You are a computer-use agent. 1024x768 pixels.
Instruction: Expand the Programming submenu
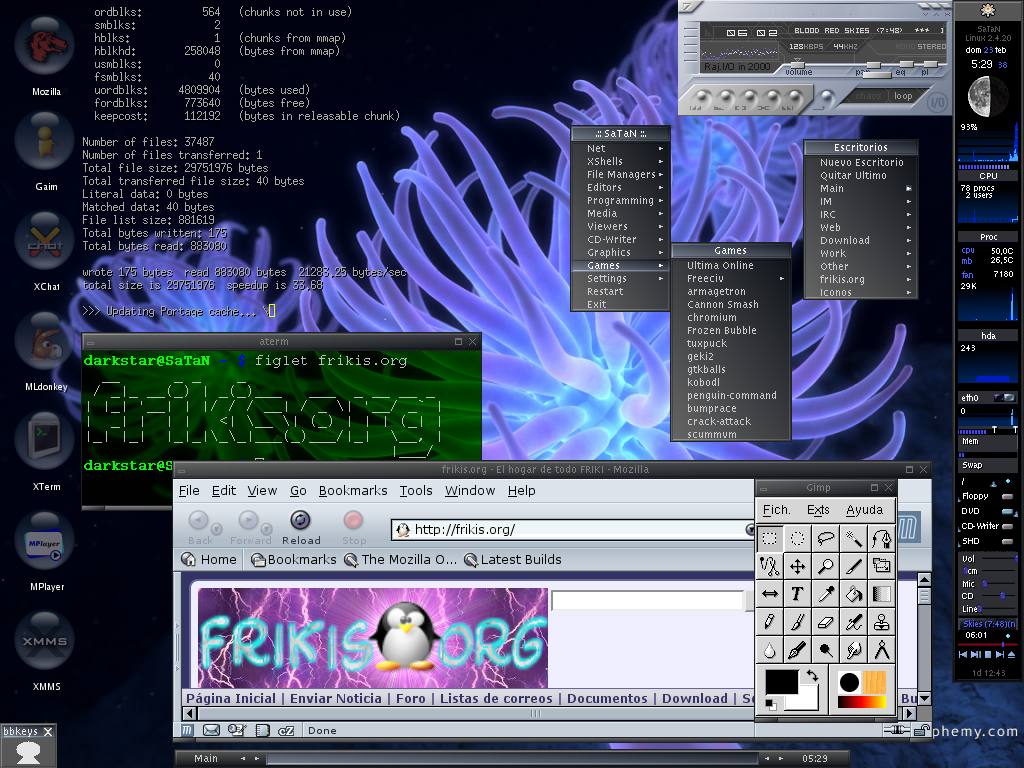[621, 200]
